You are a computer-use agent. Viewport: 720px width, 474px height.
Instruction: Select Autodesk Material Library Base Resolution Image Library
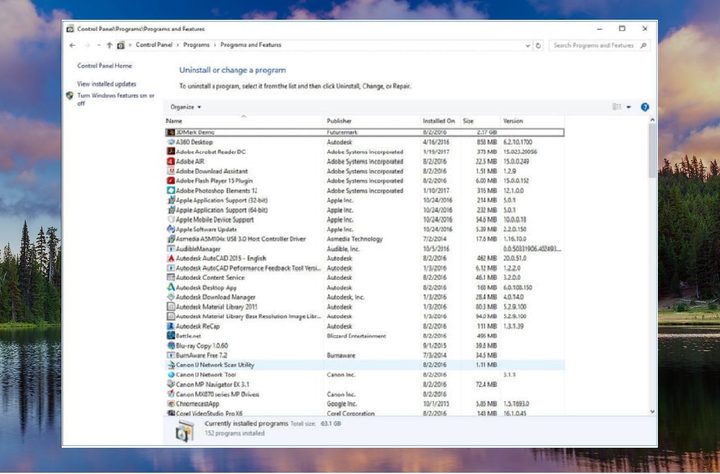[365, 316]
